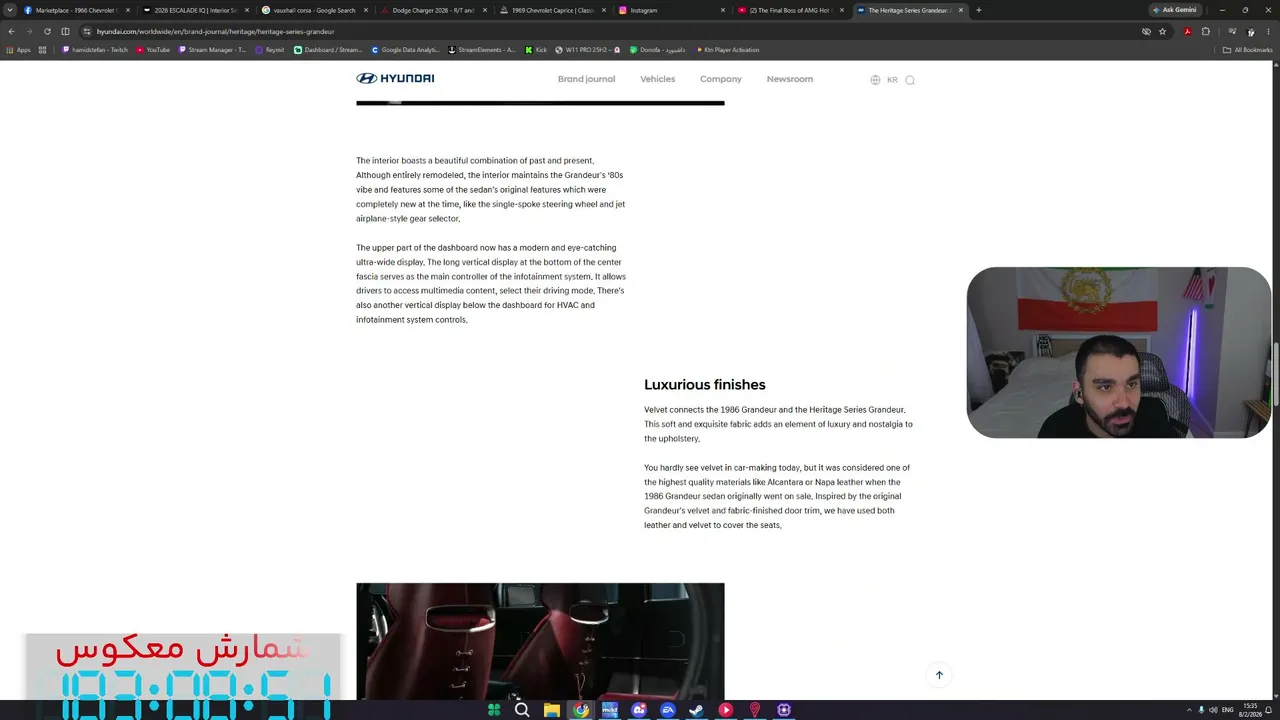
Task: Open the KR language selector
Action: [x=892, y=80]
